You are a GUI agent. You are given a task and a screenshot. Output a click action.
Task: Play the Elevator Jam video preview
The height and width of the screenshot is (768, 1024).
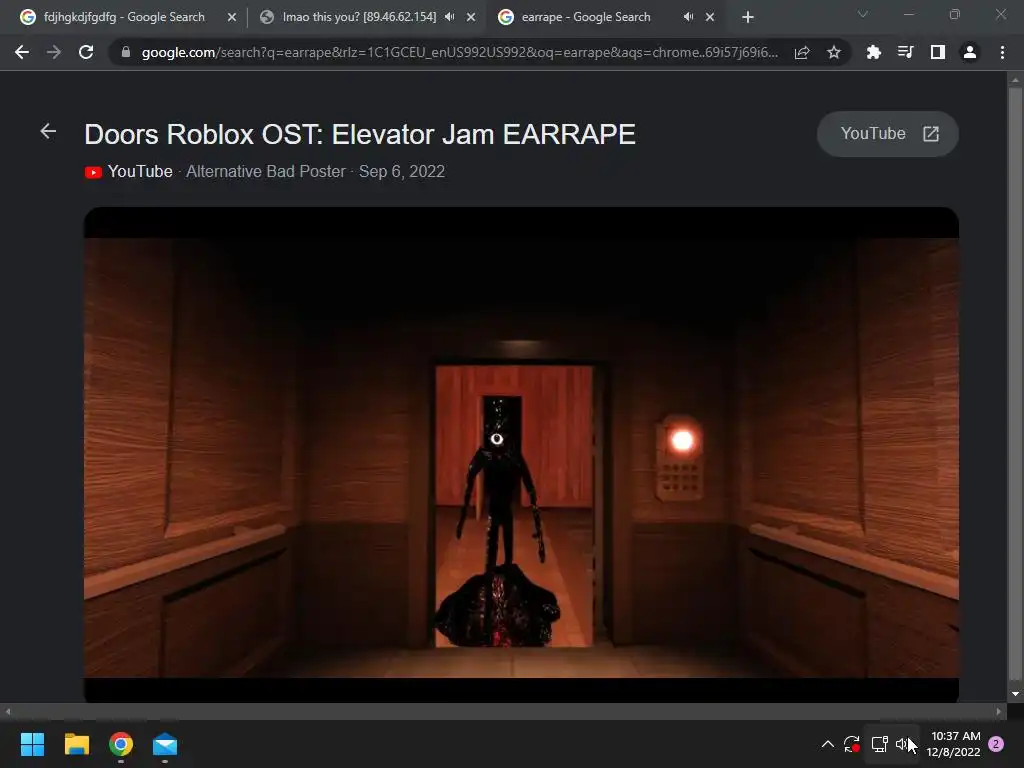point(521,455)
